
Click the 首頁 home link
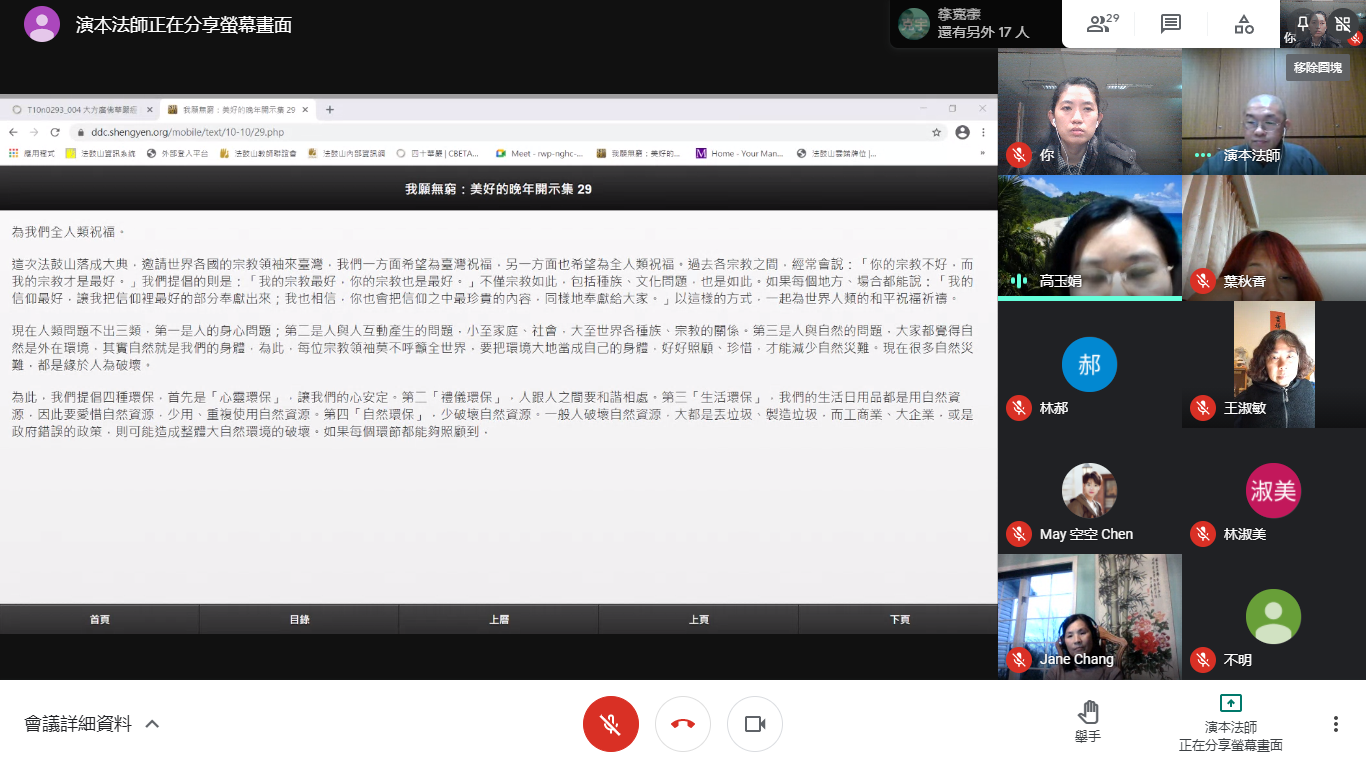[x=100, y=620]
